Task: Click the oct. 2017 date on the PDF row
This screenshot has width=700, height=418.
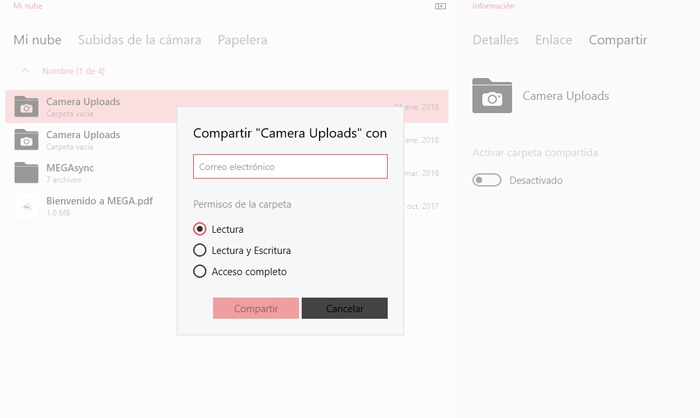Action: [x=422, y=206]
